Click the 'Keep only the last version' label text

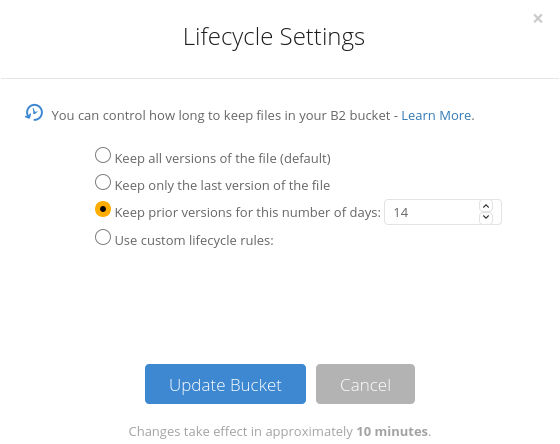[222, 185]
